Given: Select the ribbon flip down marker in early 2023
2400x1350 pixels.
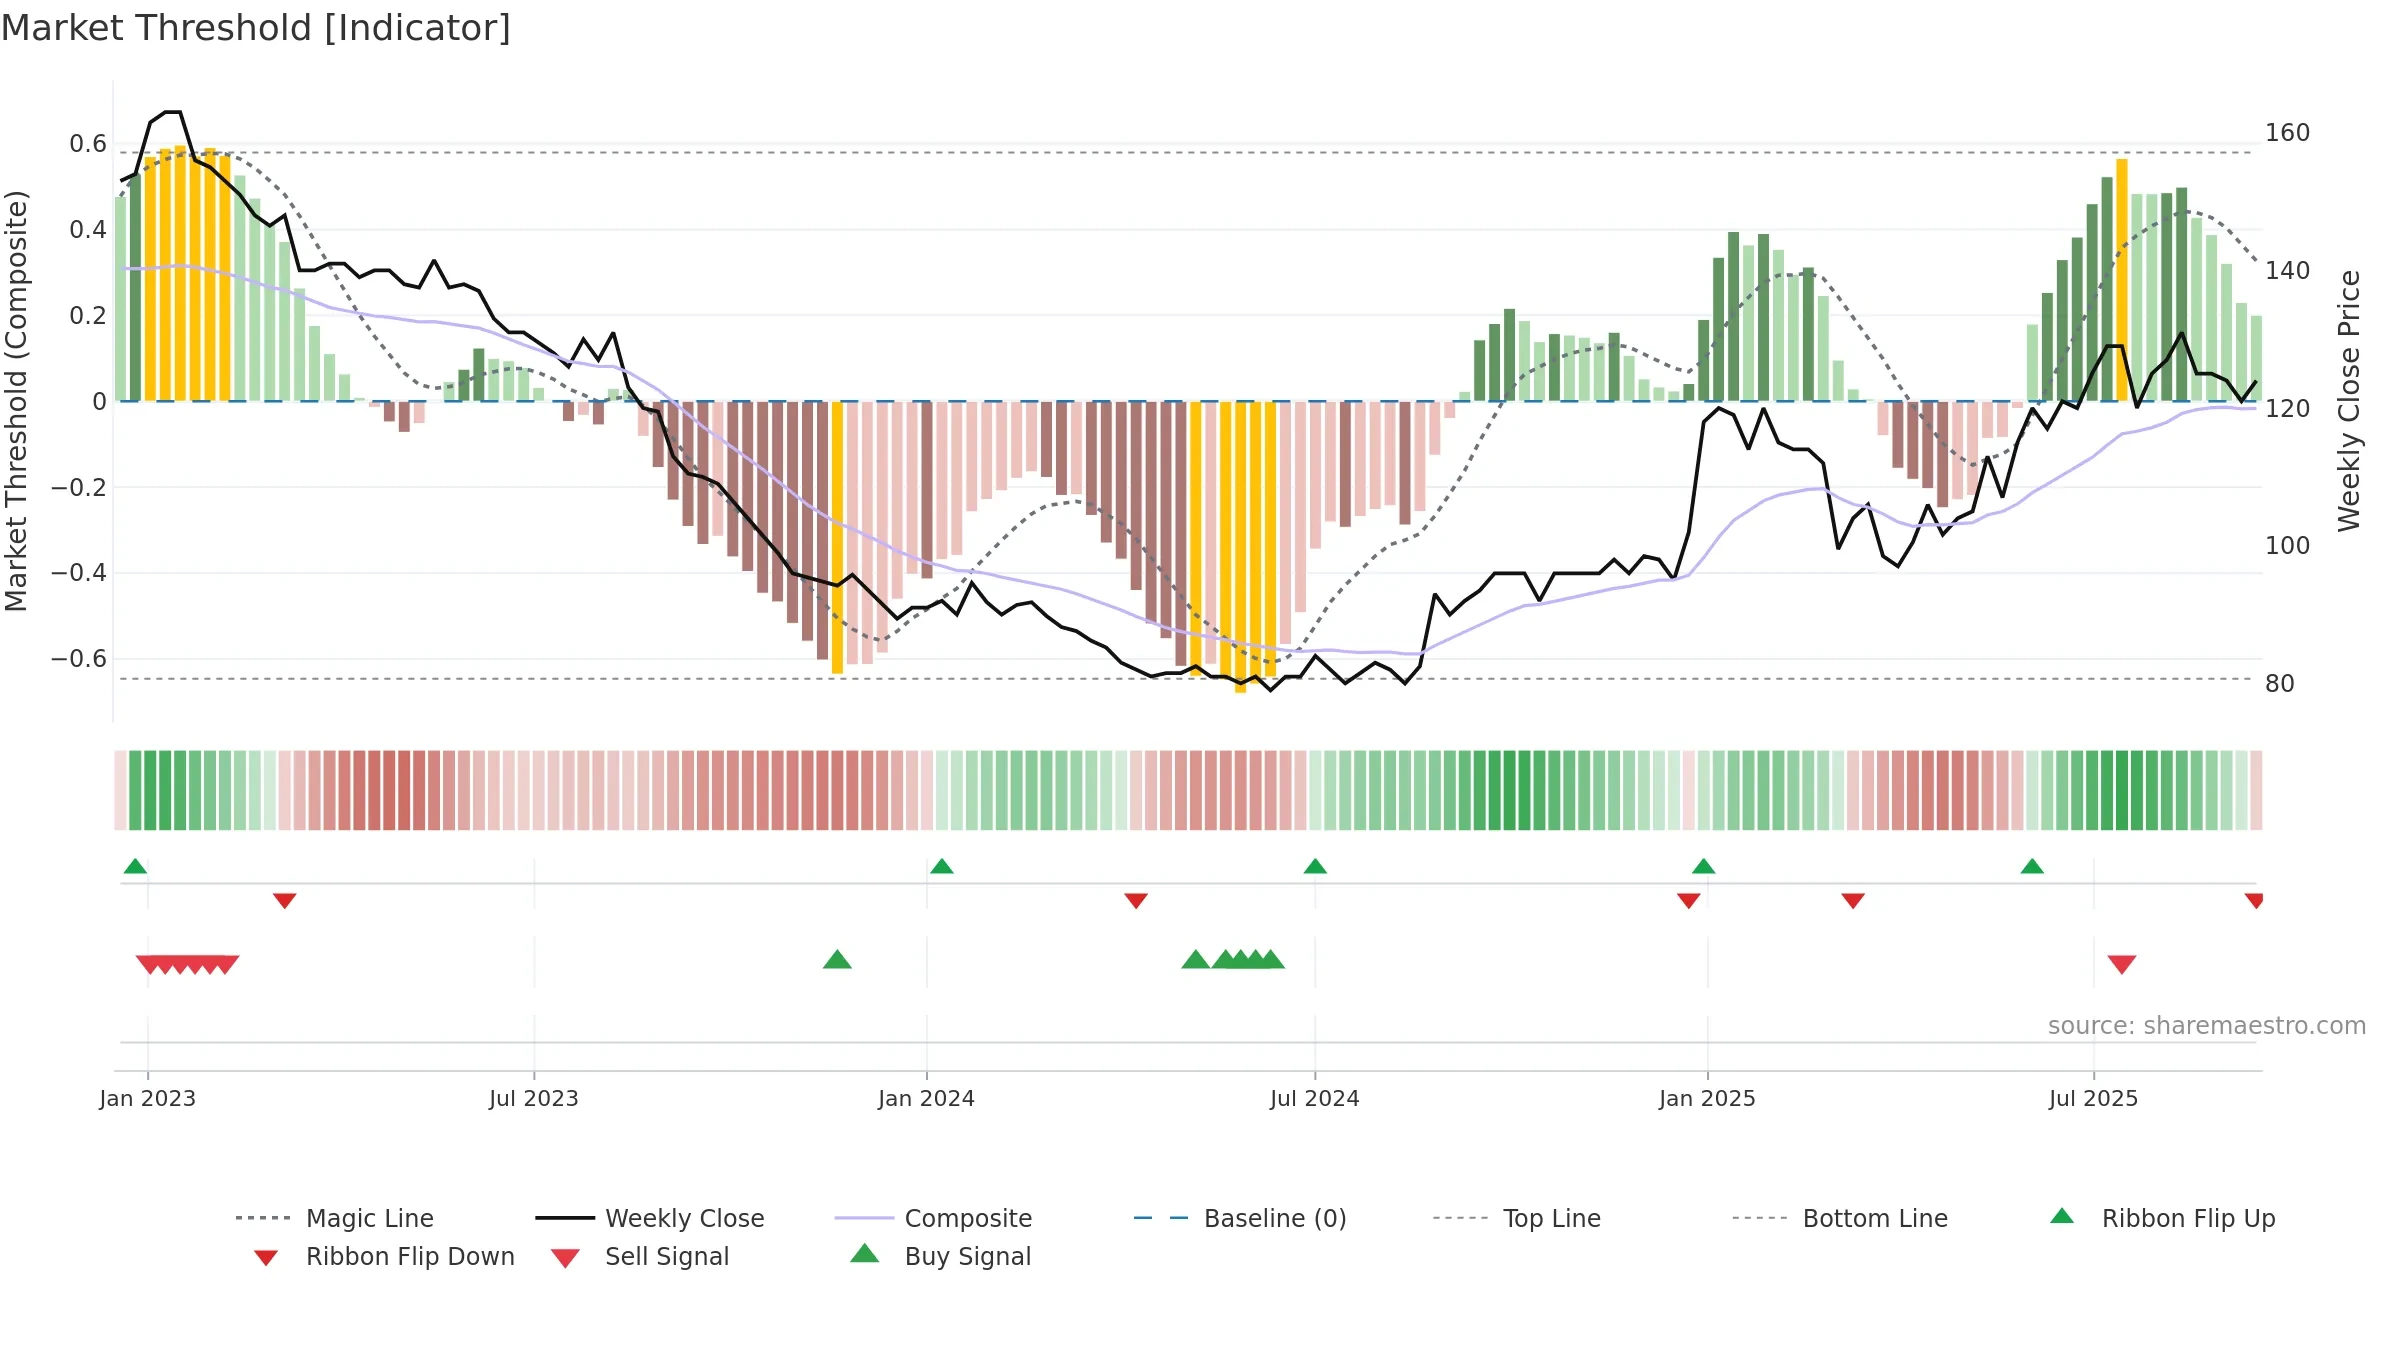Looking at the screenshot, I should pos(284,901).
